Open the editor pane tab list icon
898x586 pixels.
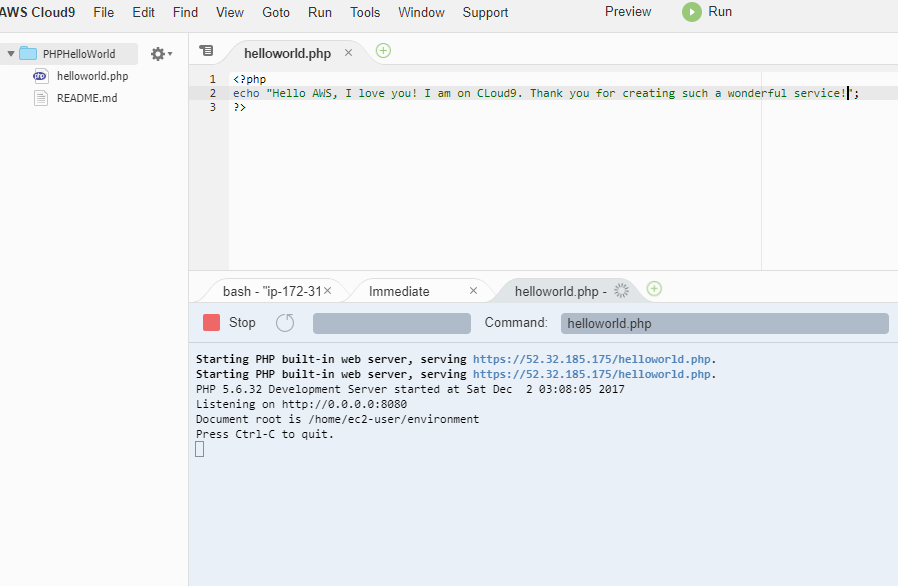point(206,51)
